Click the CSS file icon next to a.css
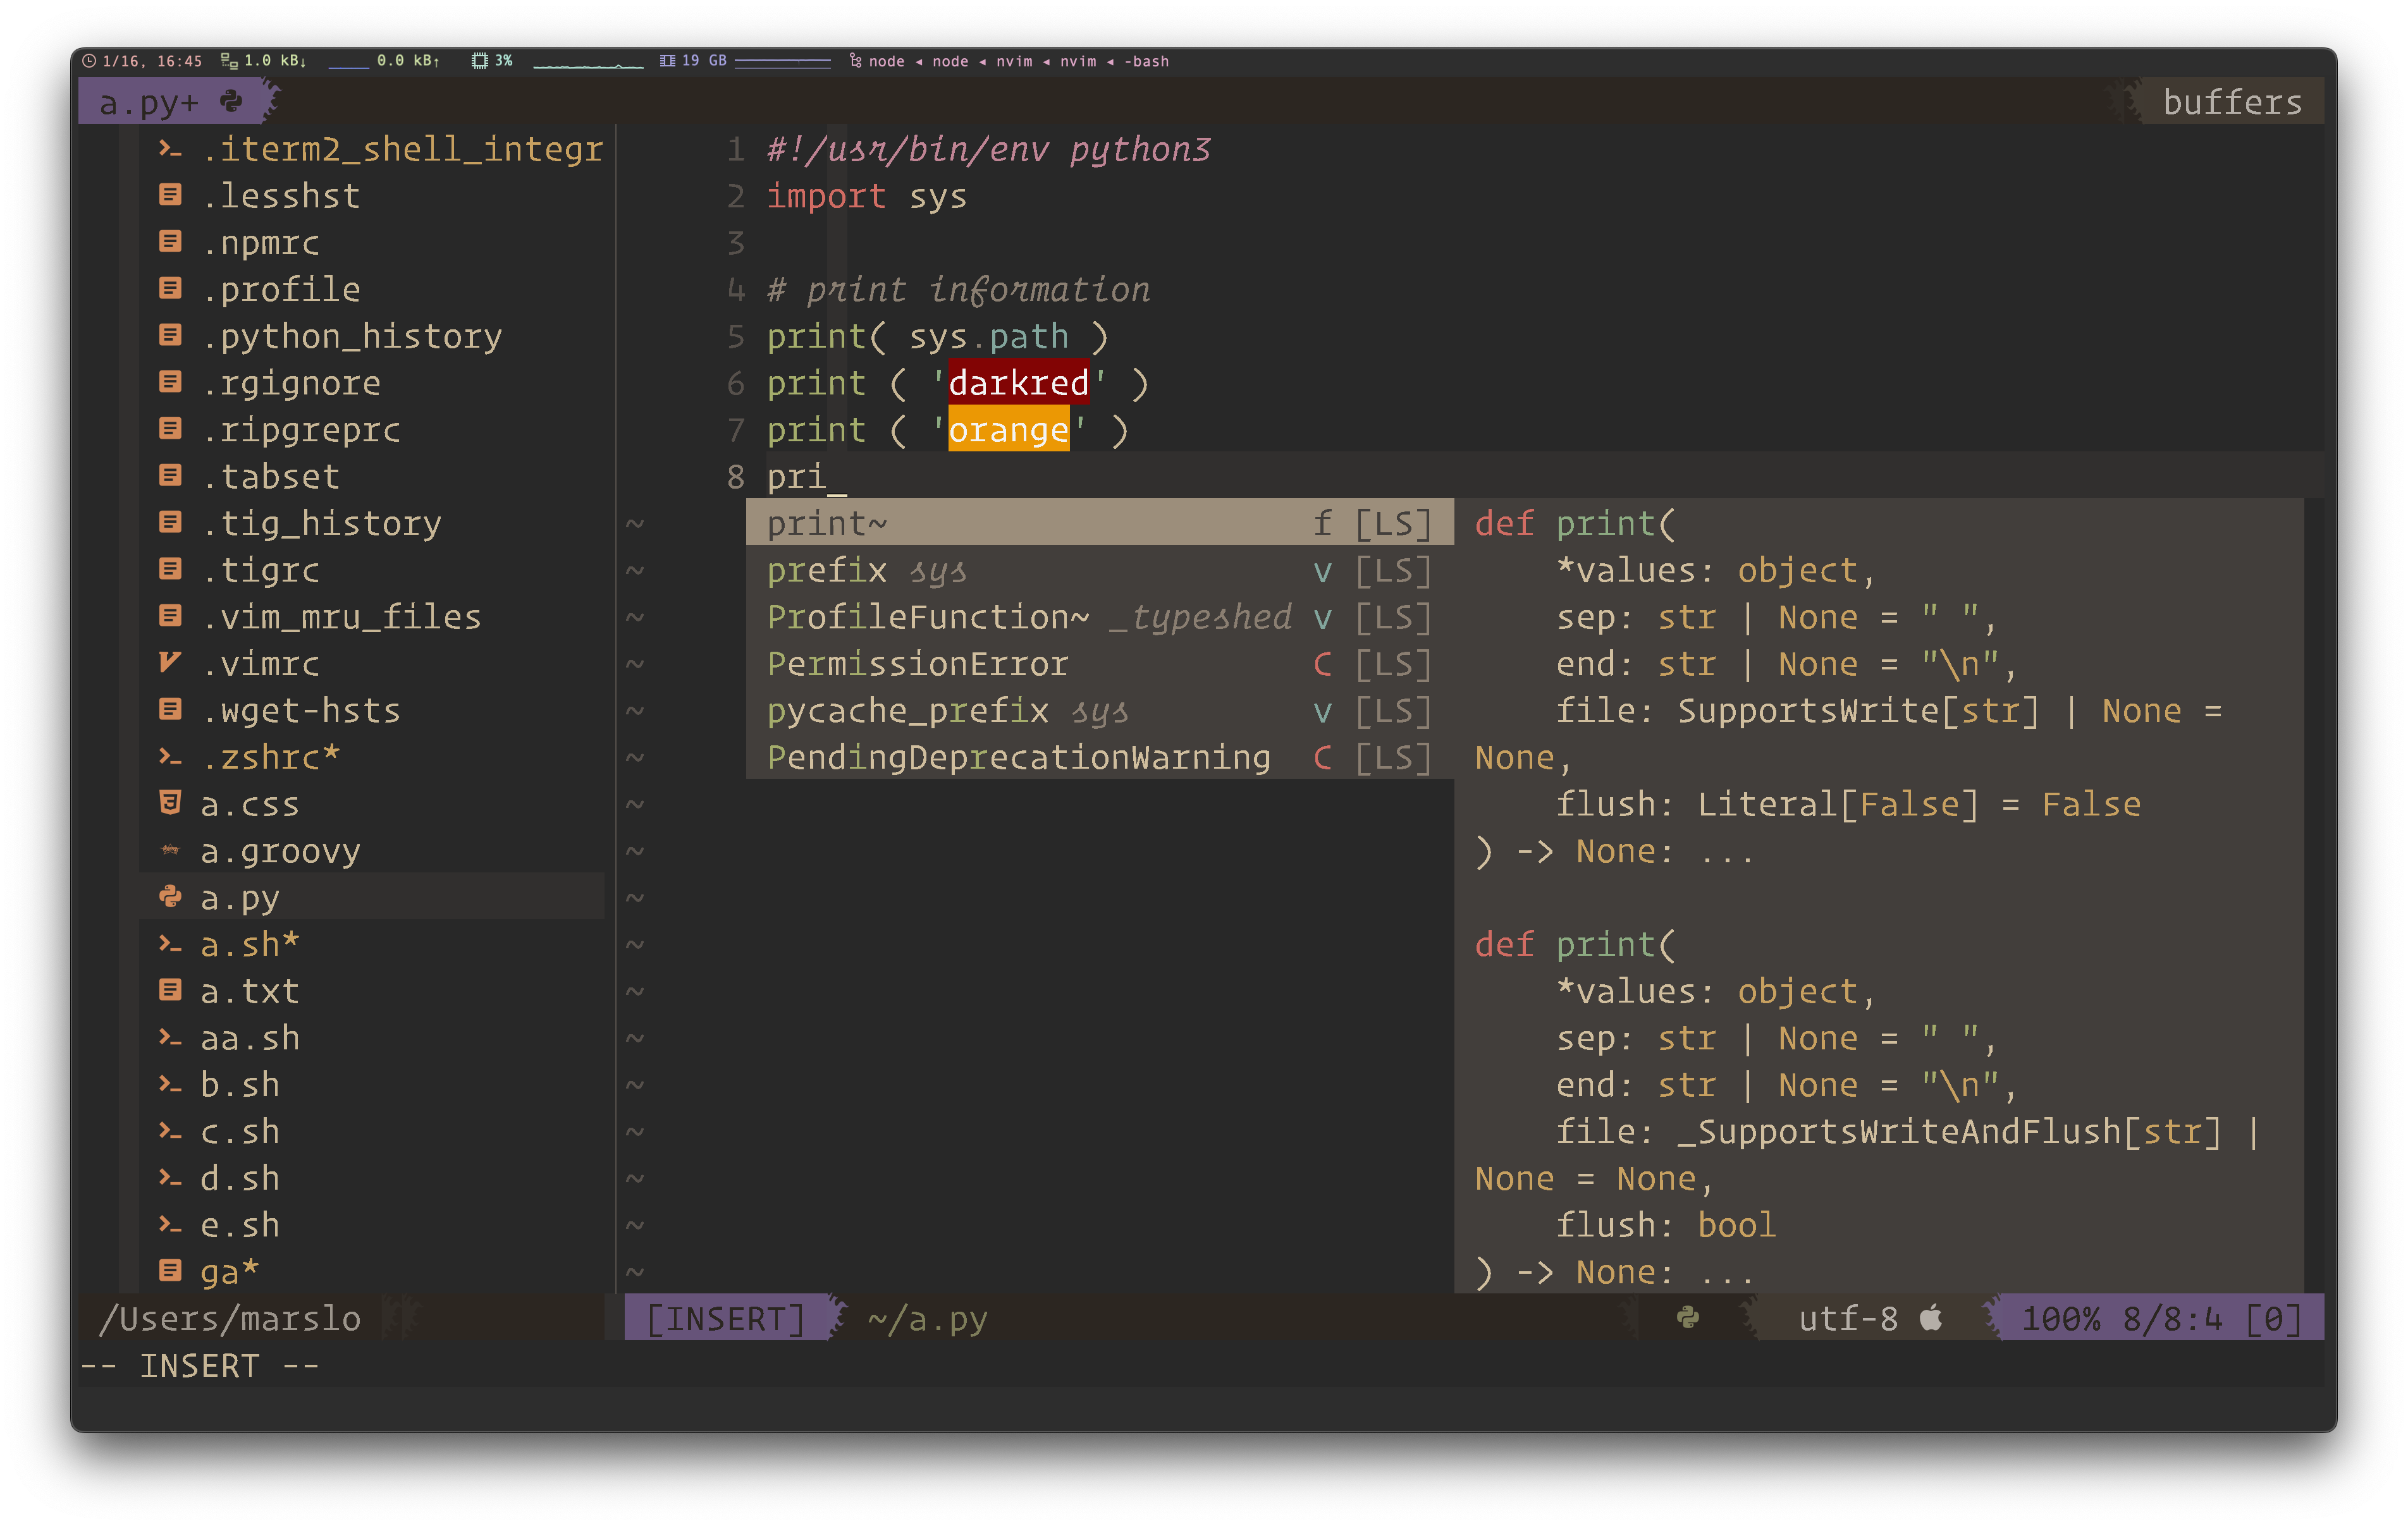The image size is (2408, 1526). [x=170, y=803]
